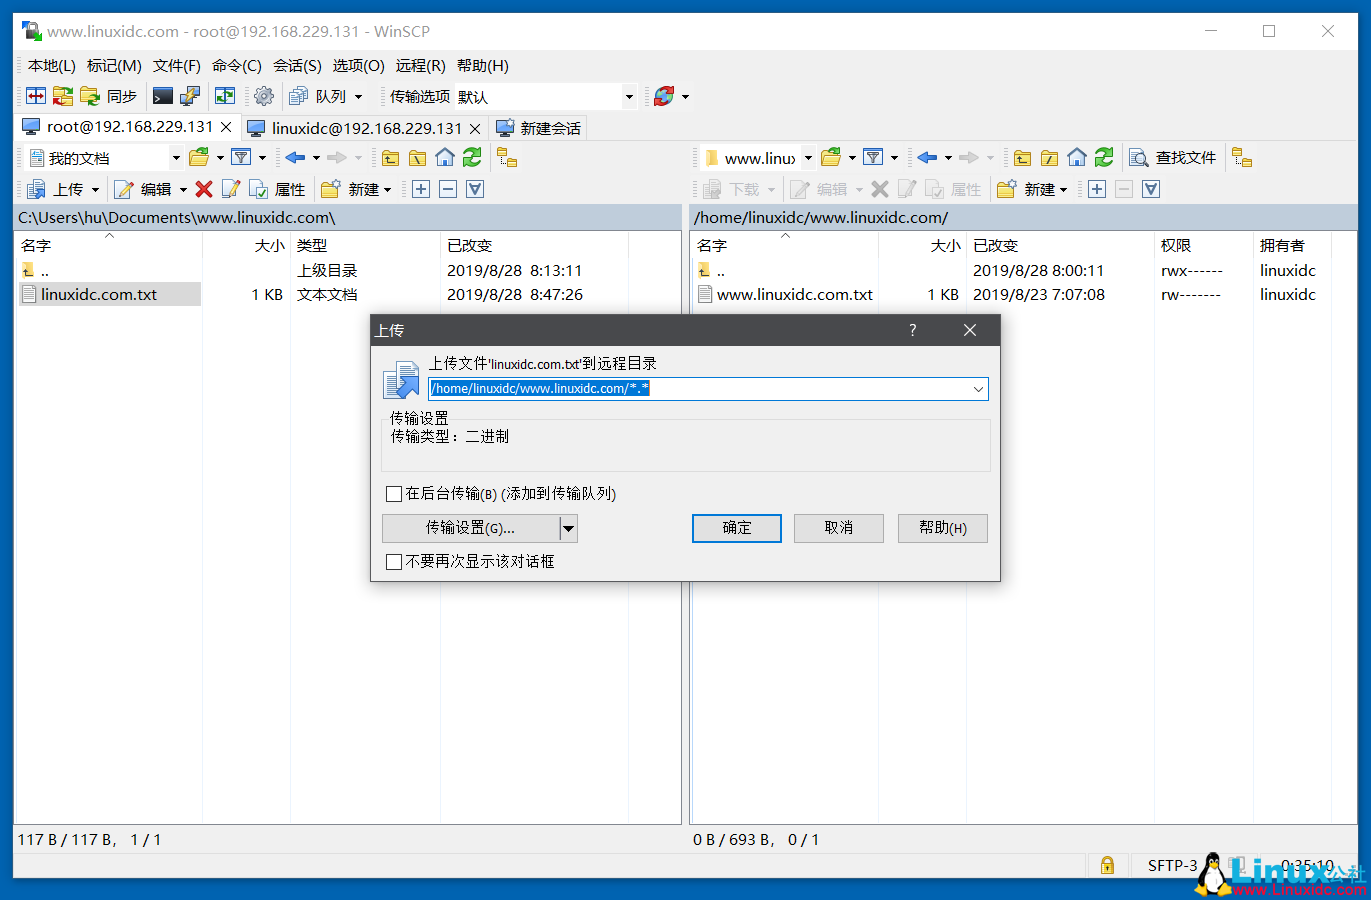Click 确定 OK button in upload dialog
The image size is (1371, 900).
(737, 528)
